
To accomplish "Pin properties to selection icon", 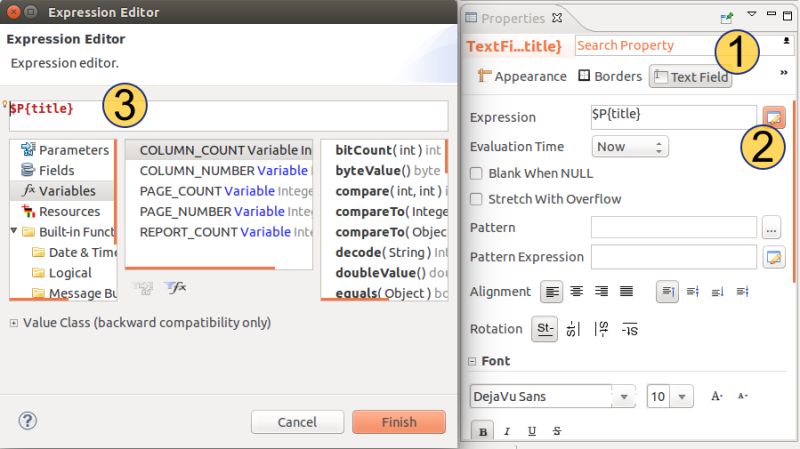I will tap(727, 18).
